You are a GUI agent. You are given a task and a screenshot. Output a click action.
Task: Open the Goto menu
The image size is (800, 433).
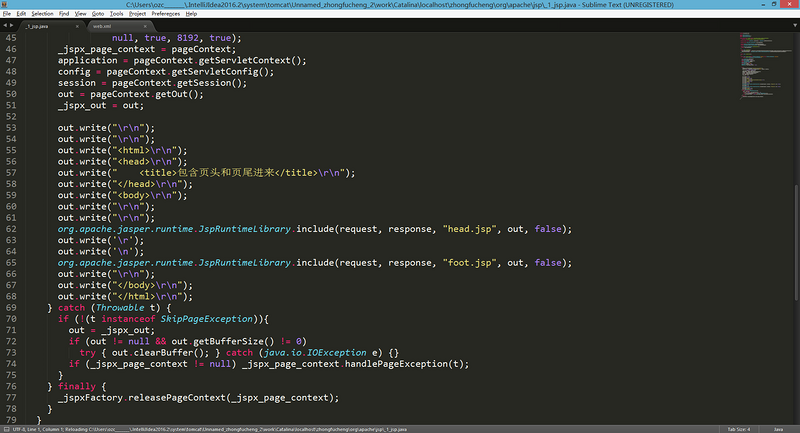[x=97, y=14]
